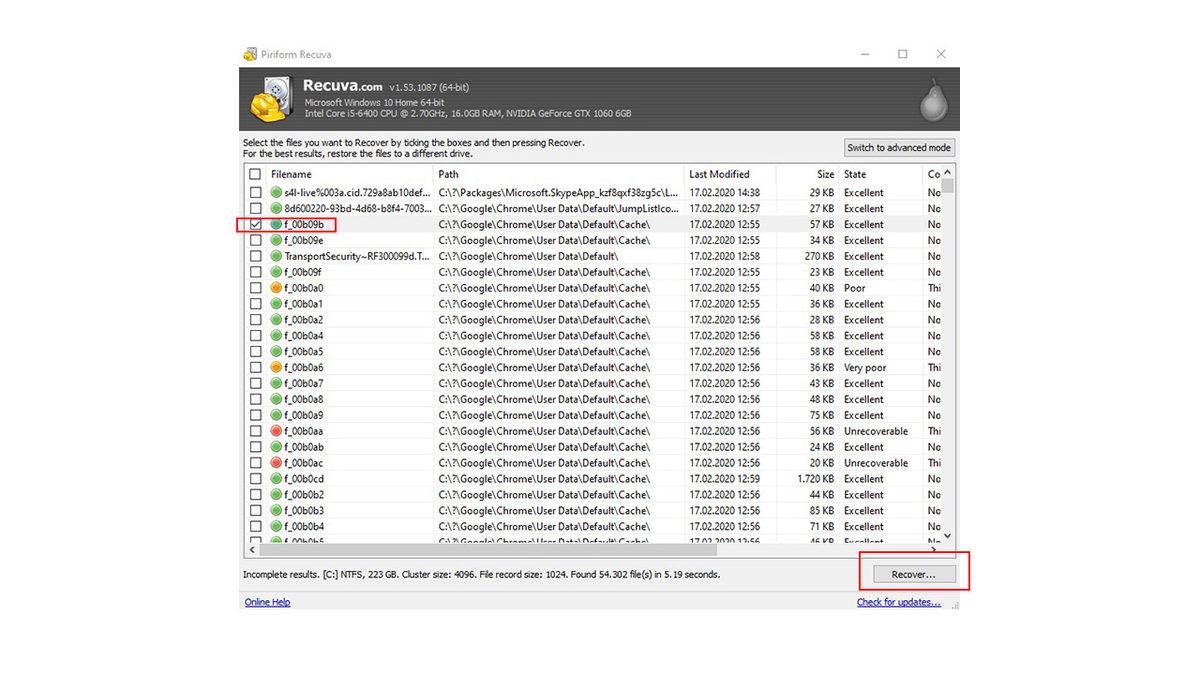Click the orange status dot of f_00b0a6
The image size is (1200, 675).
277,368
